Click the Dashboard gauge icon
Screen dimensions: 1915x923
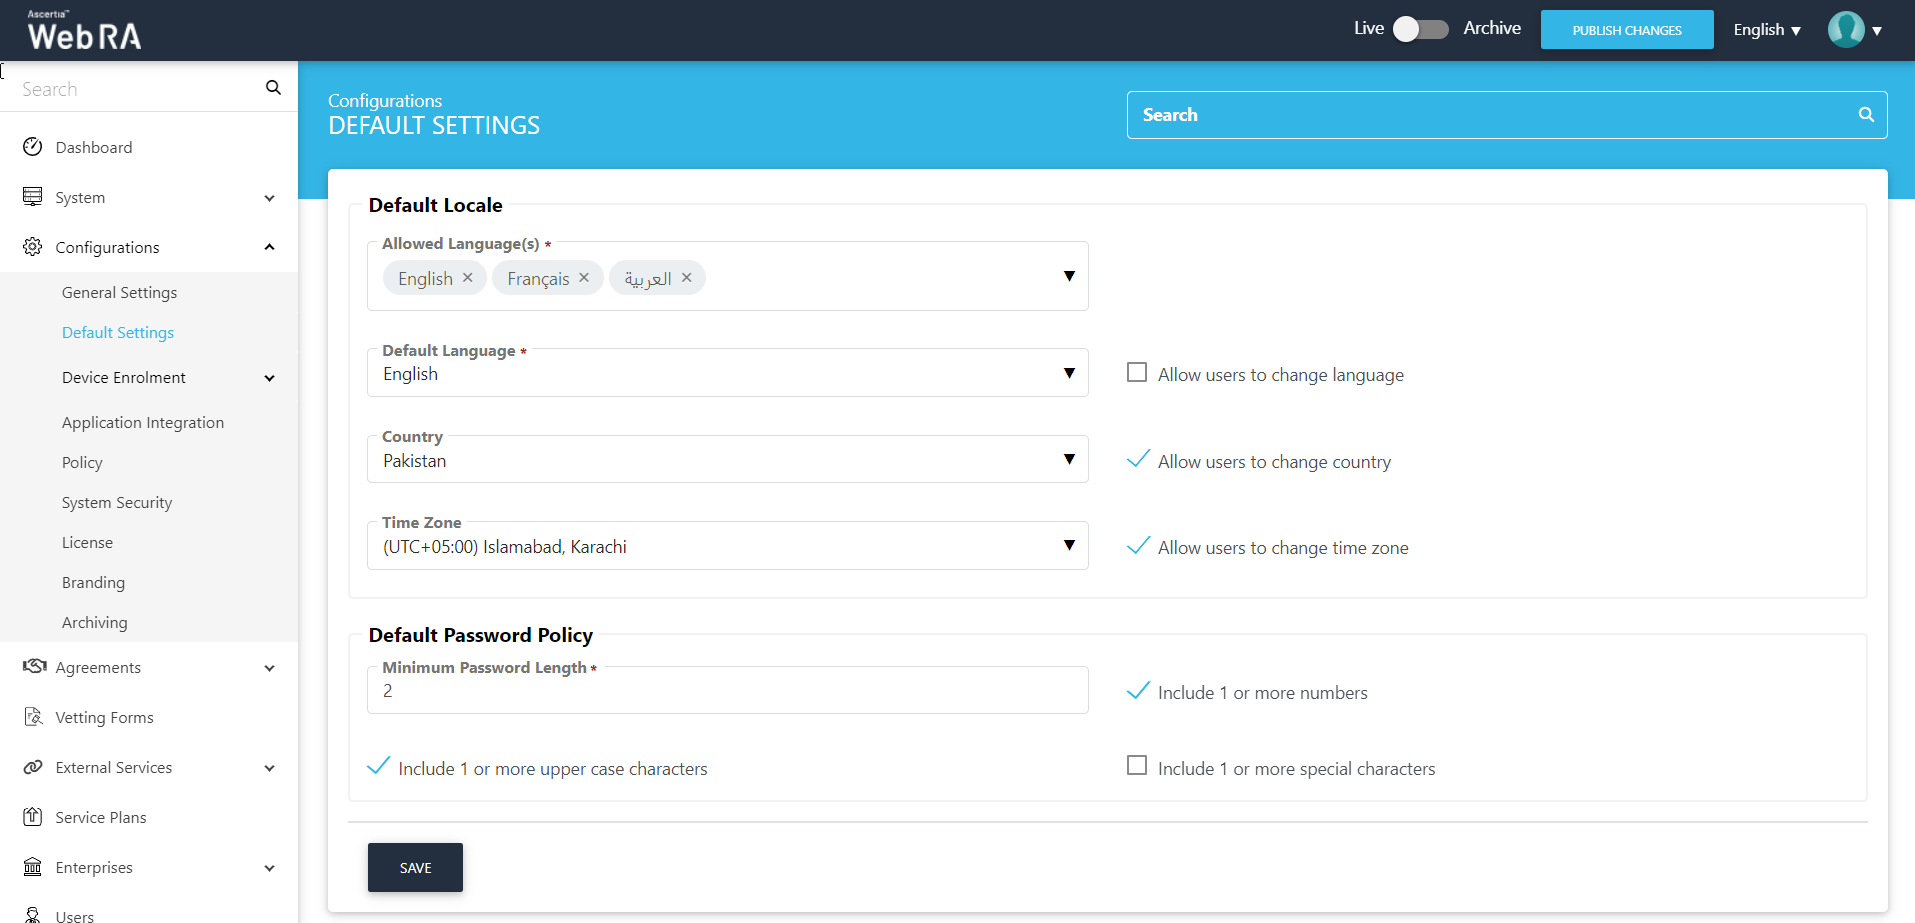(x=33, y=147)
